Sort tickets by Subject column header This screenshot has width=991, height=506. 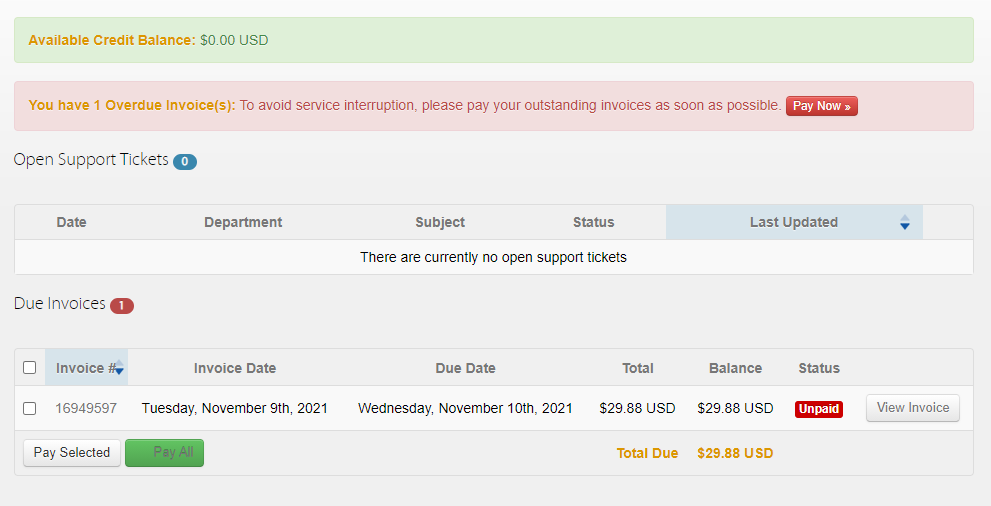coord(440,222)
